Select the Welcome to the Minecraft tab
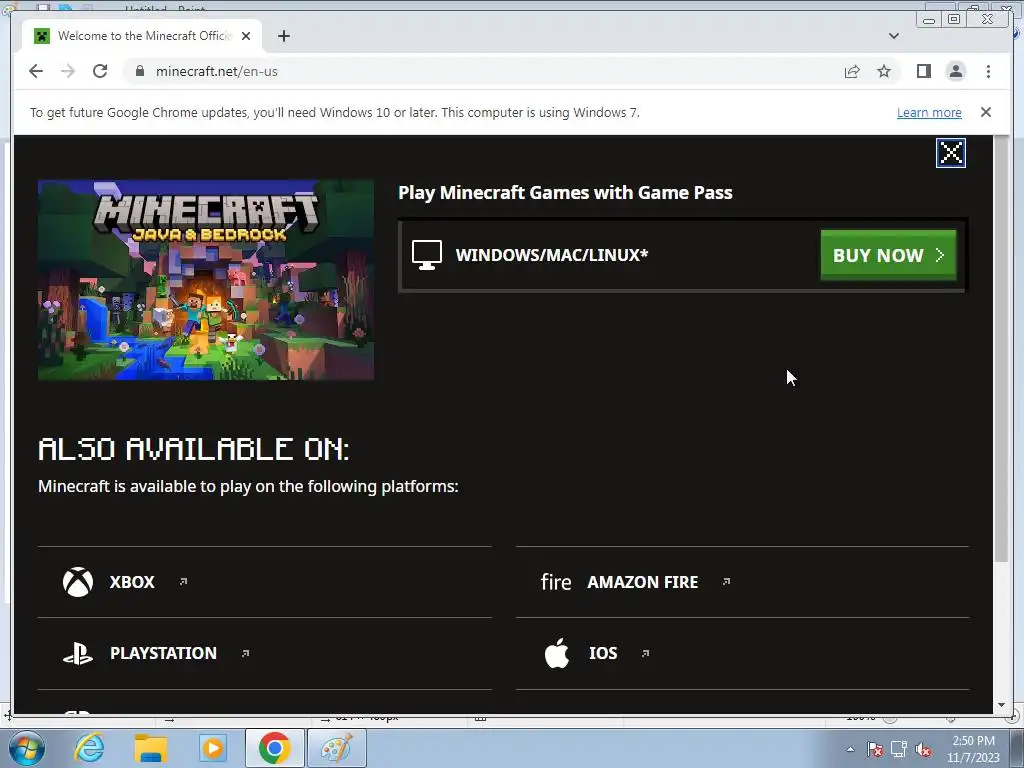This screenshot has width=1024, height=768. 142,36
